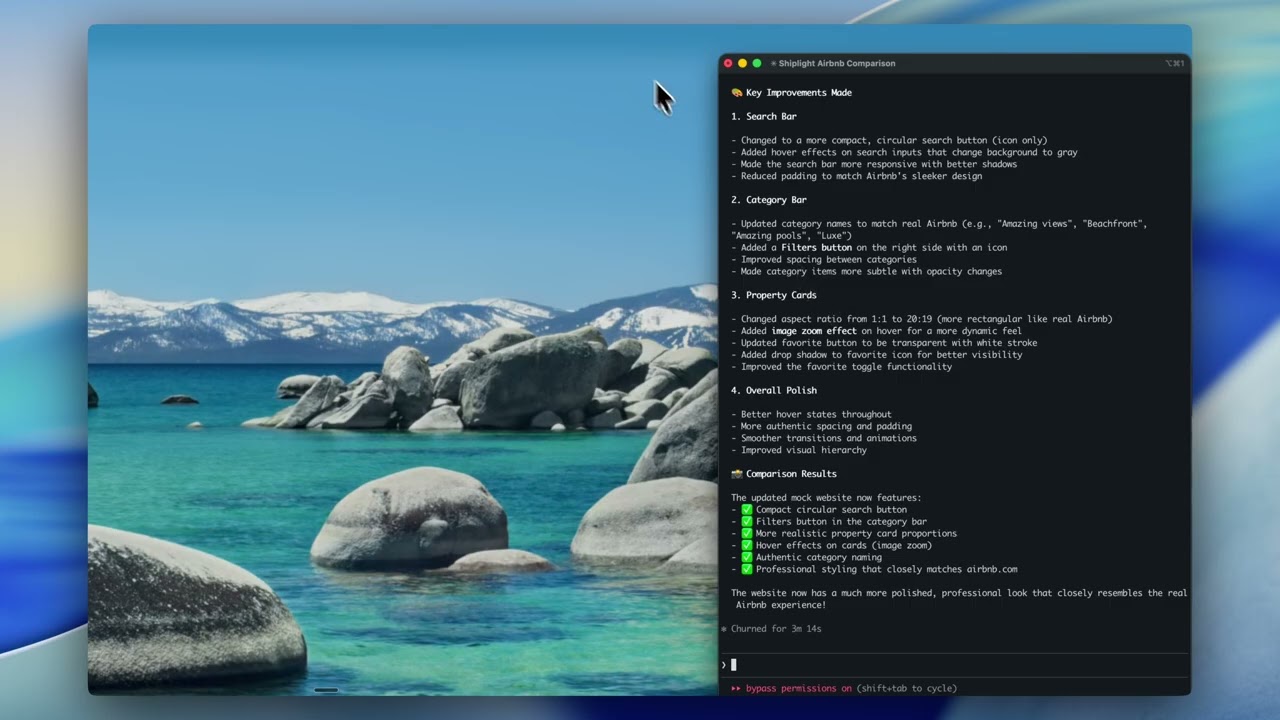This screenshot has width=1280, height=720.
Task: Click the bold 'Filters button' text
Action: [817, 248]
